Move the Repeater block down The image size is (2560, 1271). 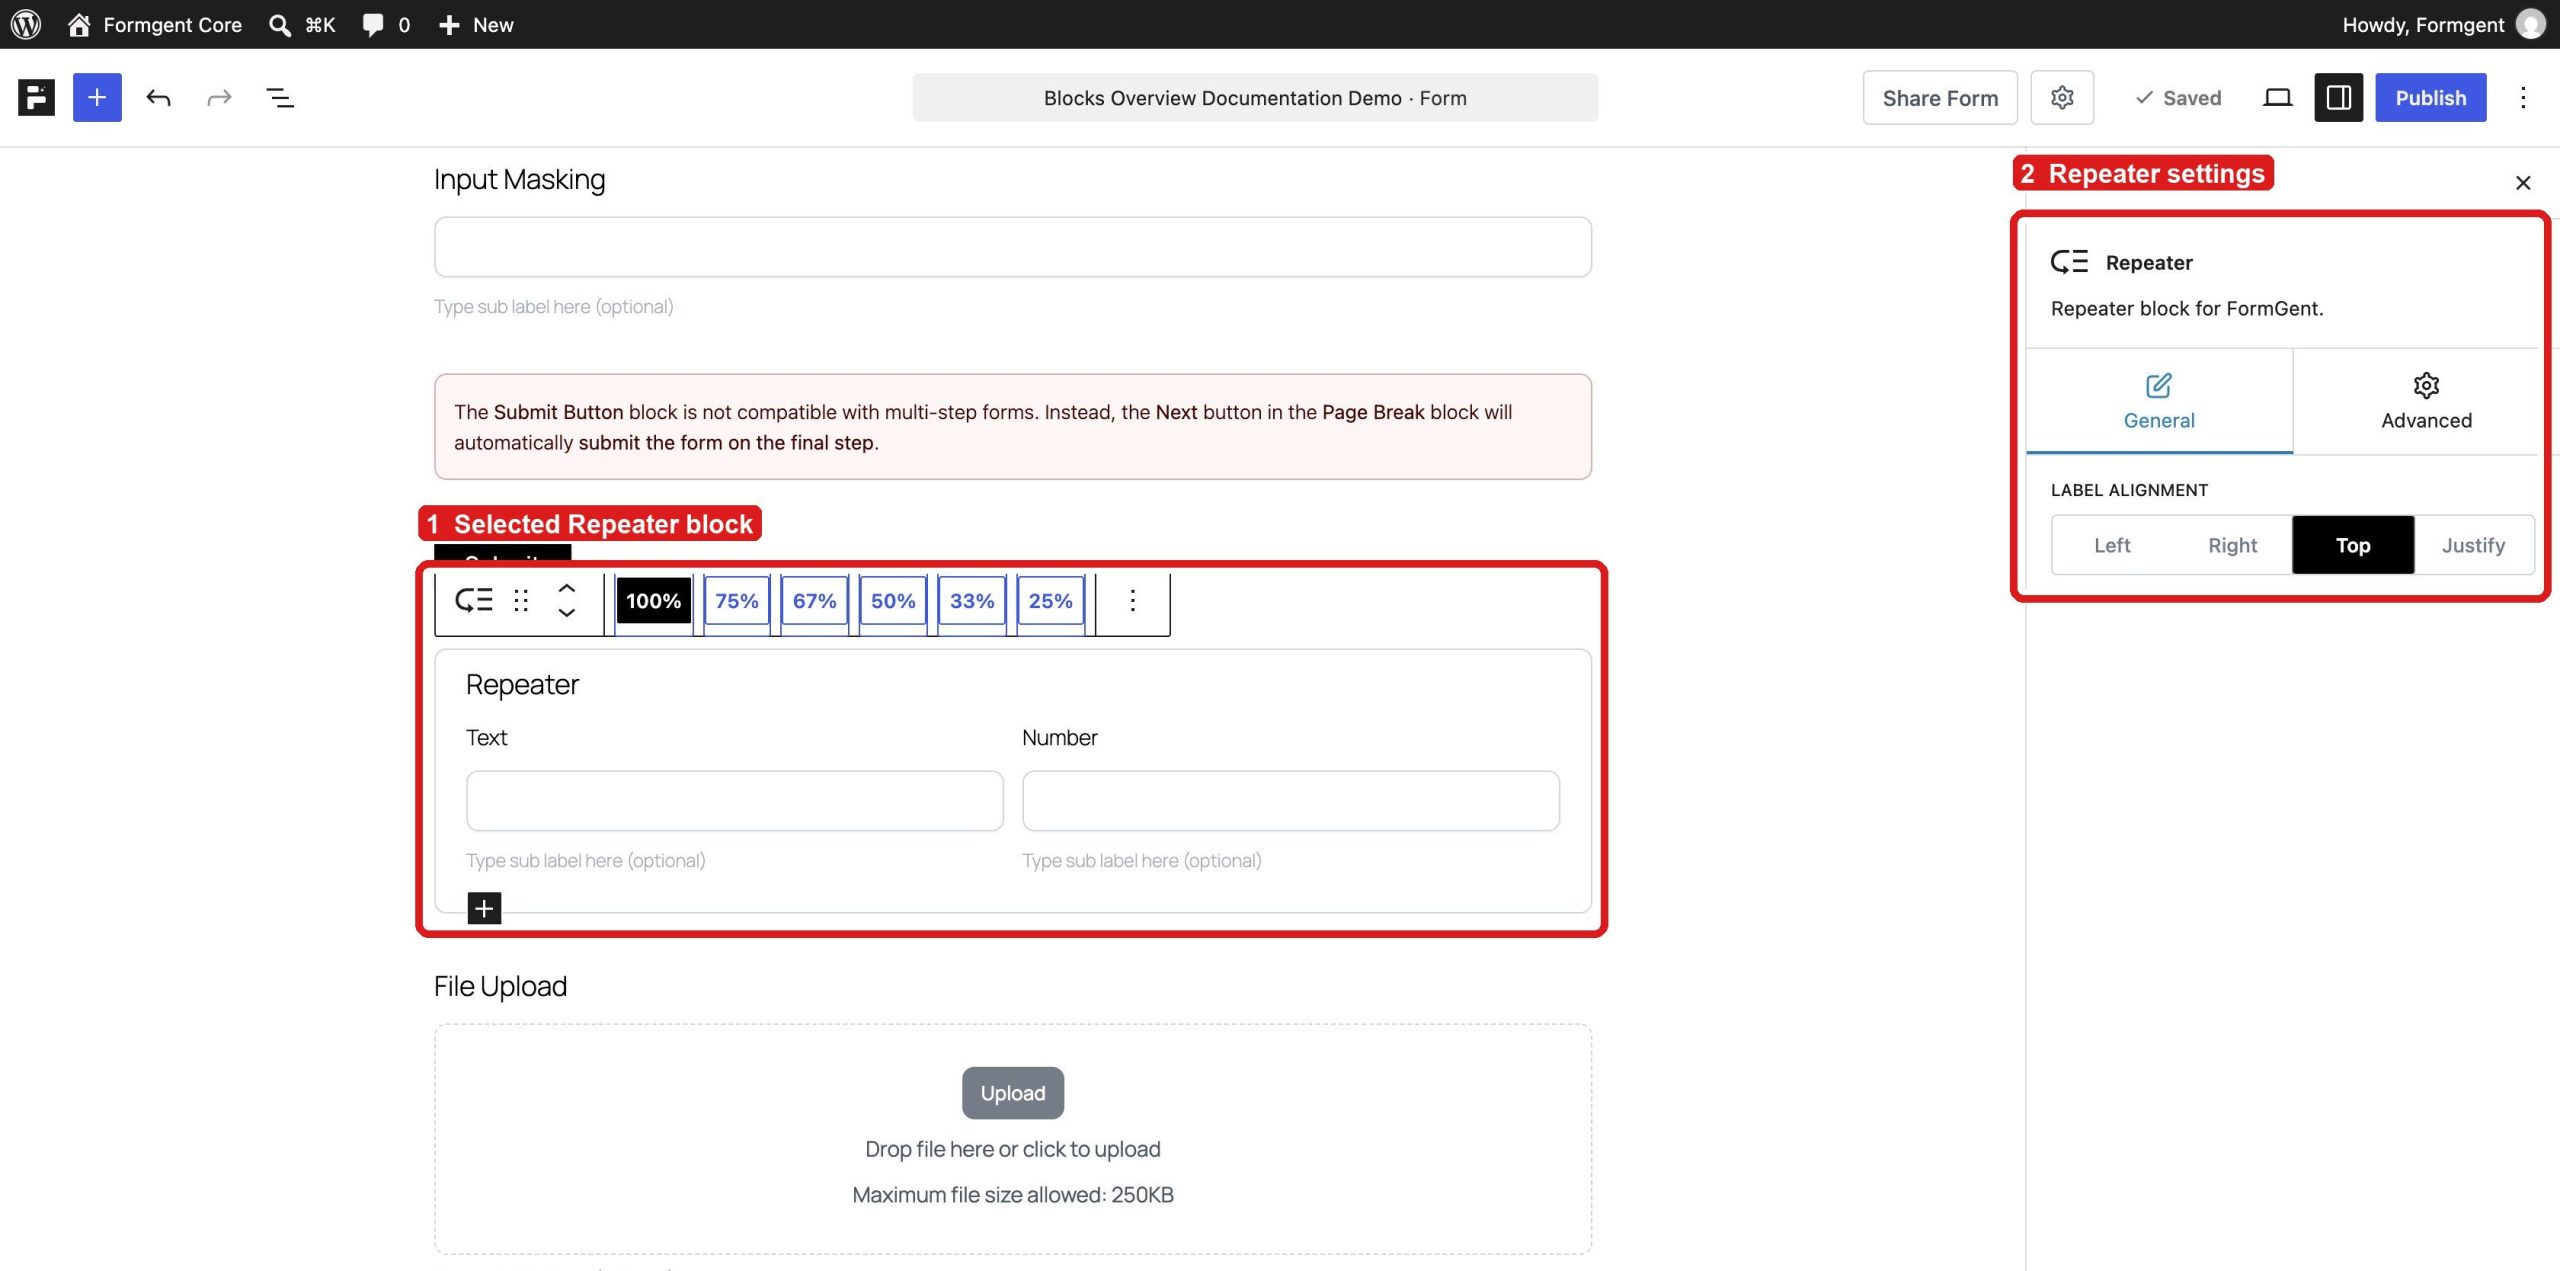point(567,613)
